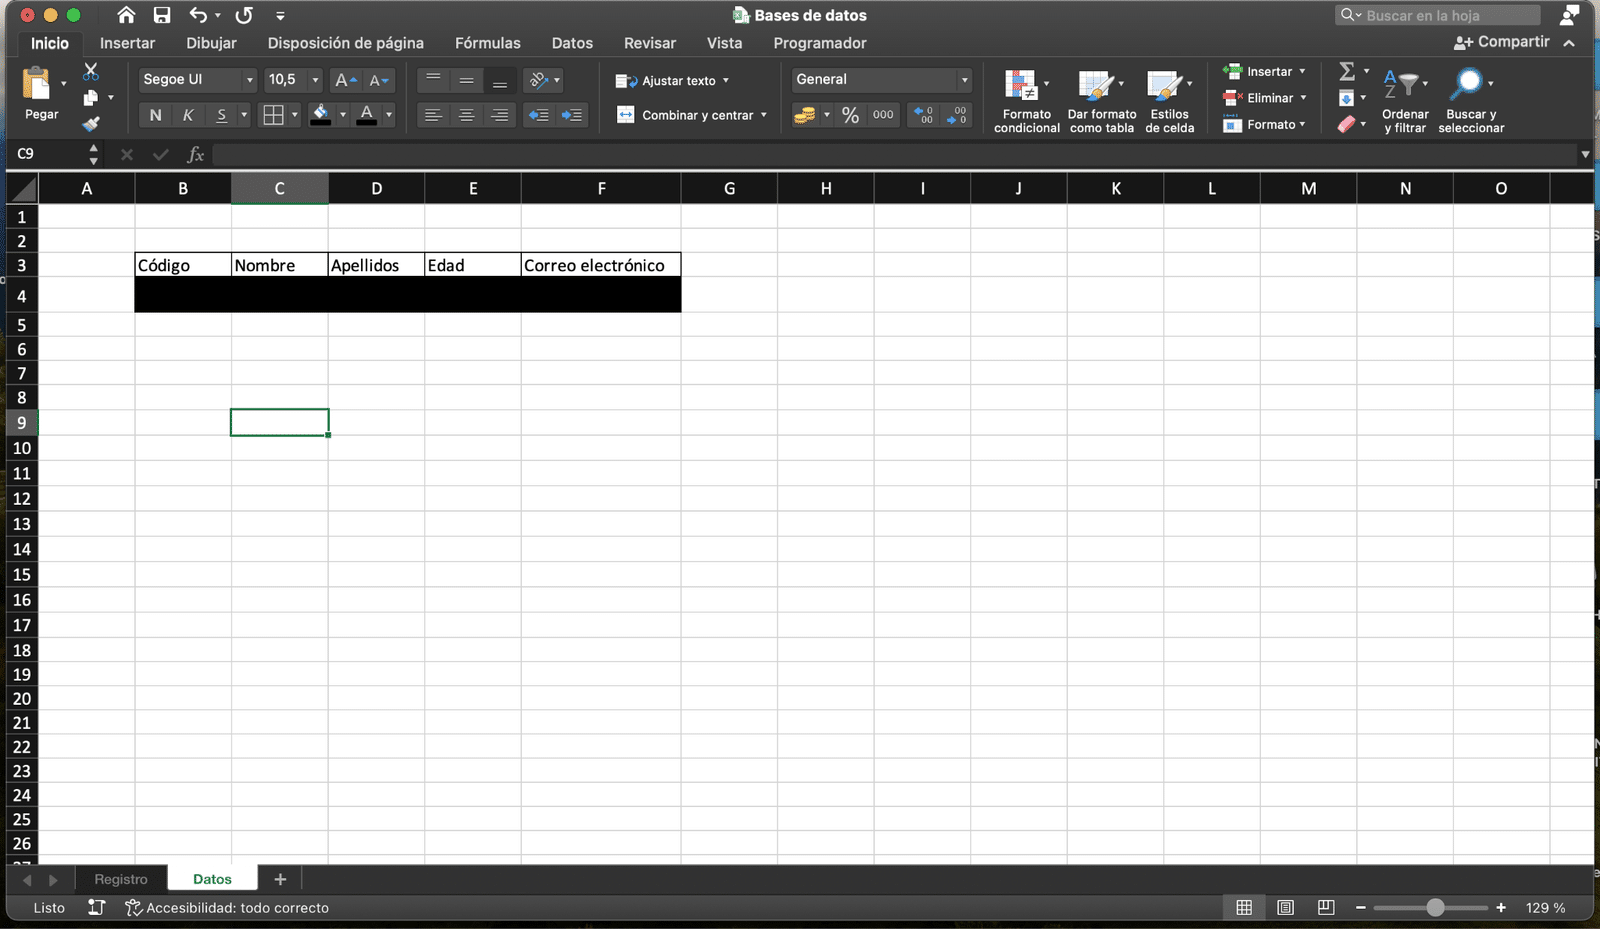Expand the fill color dropdown arrow
1600x929 pixels.
point(341,115)
